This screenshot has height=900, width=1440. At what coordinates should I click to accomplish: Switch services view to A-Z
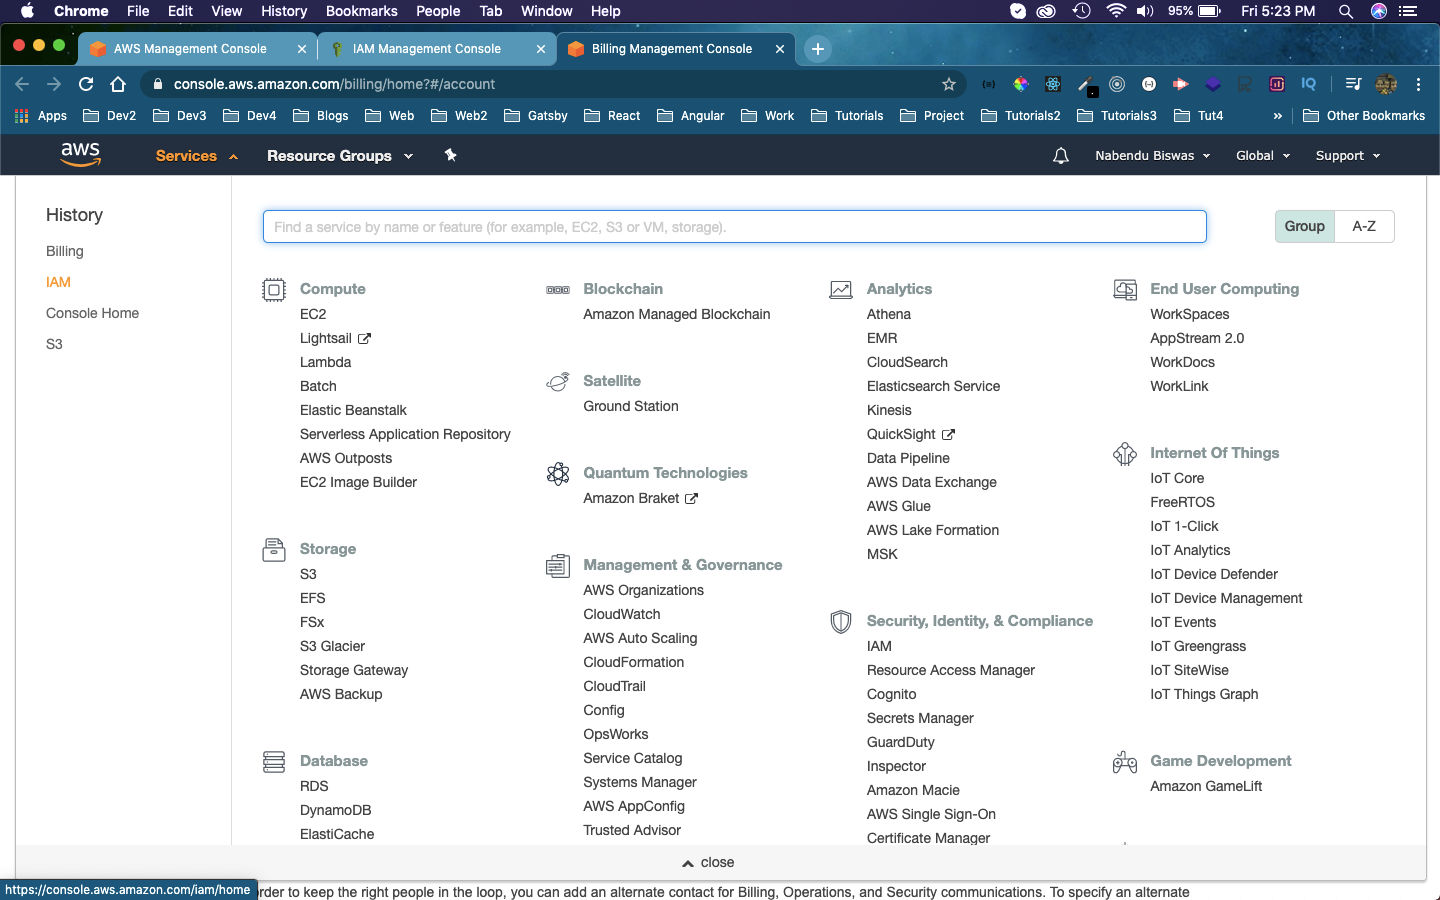(1364, 226)
